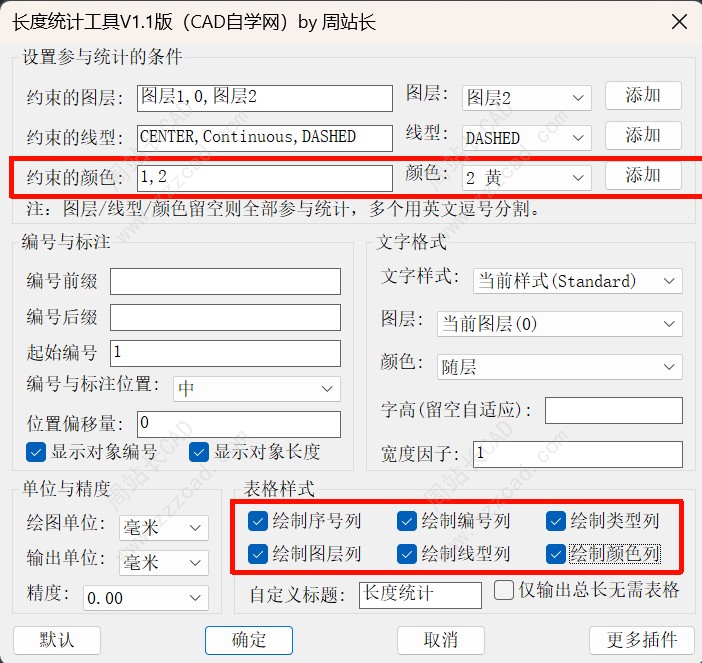The height and width of the screenshot is (663, 702).
Task: Toggle the 显示对象编号 checkbox
Action: tap(37, 452)
